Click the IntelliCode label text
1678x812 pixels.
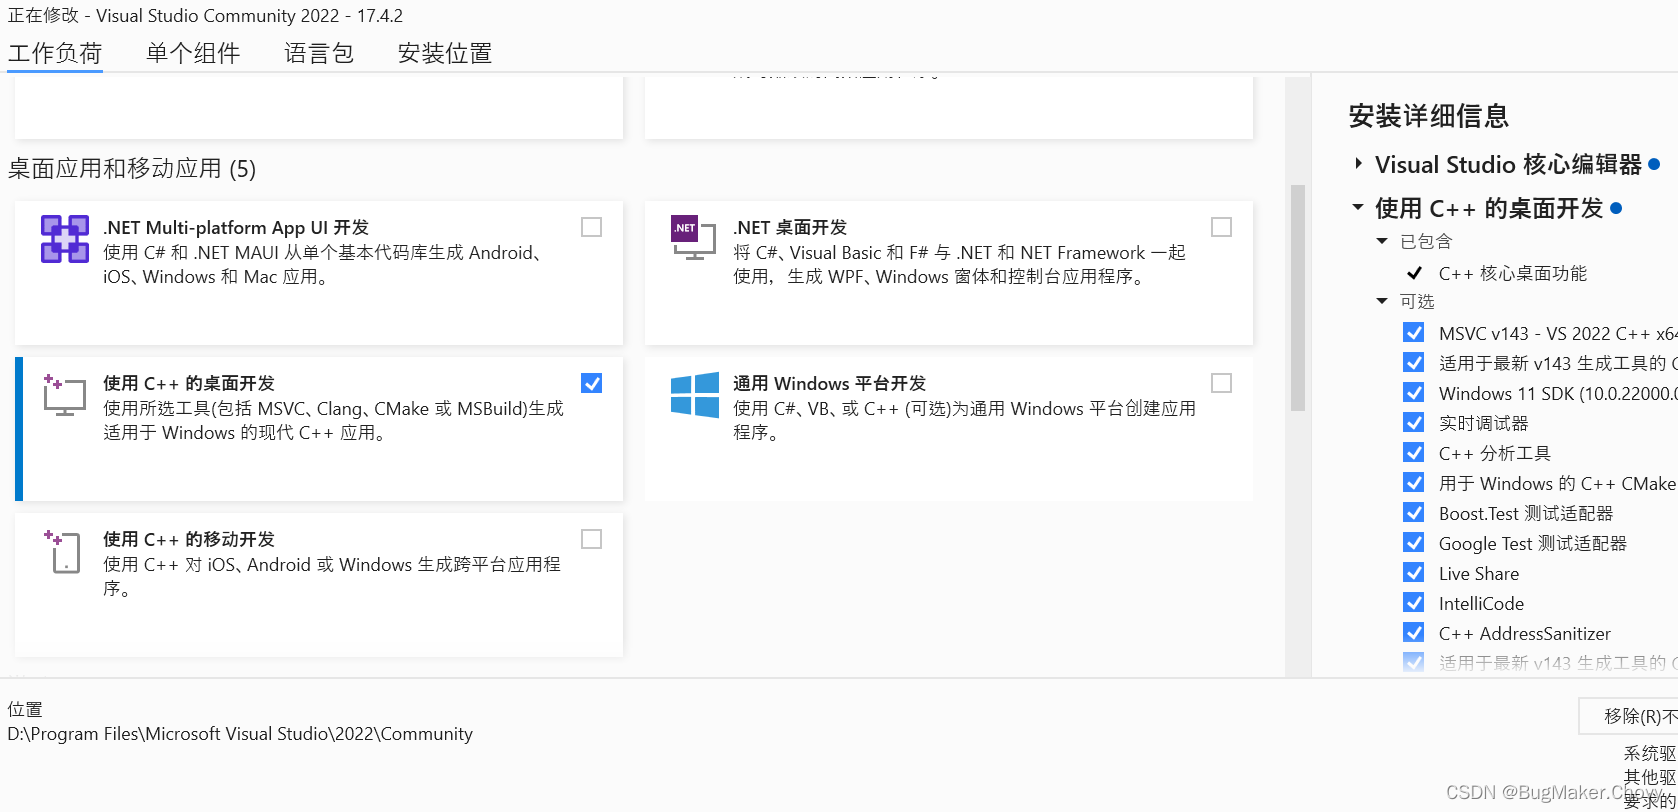(1482, 603)
